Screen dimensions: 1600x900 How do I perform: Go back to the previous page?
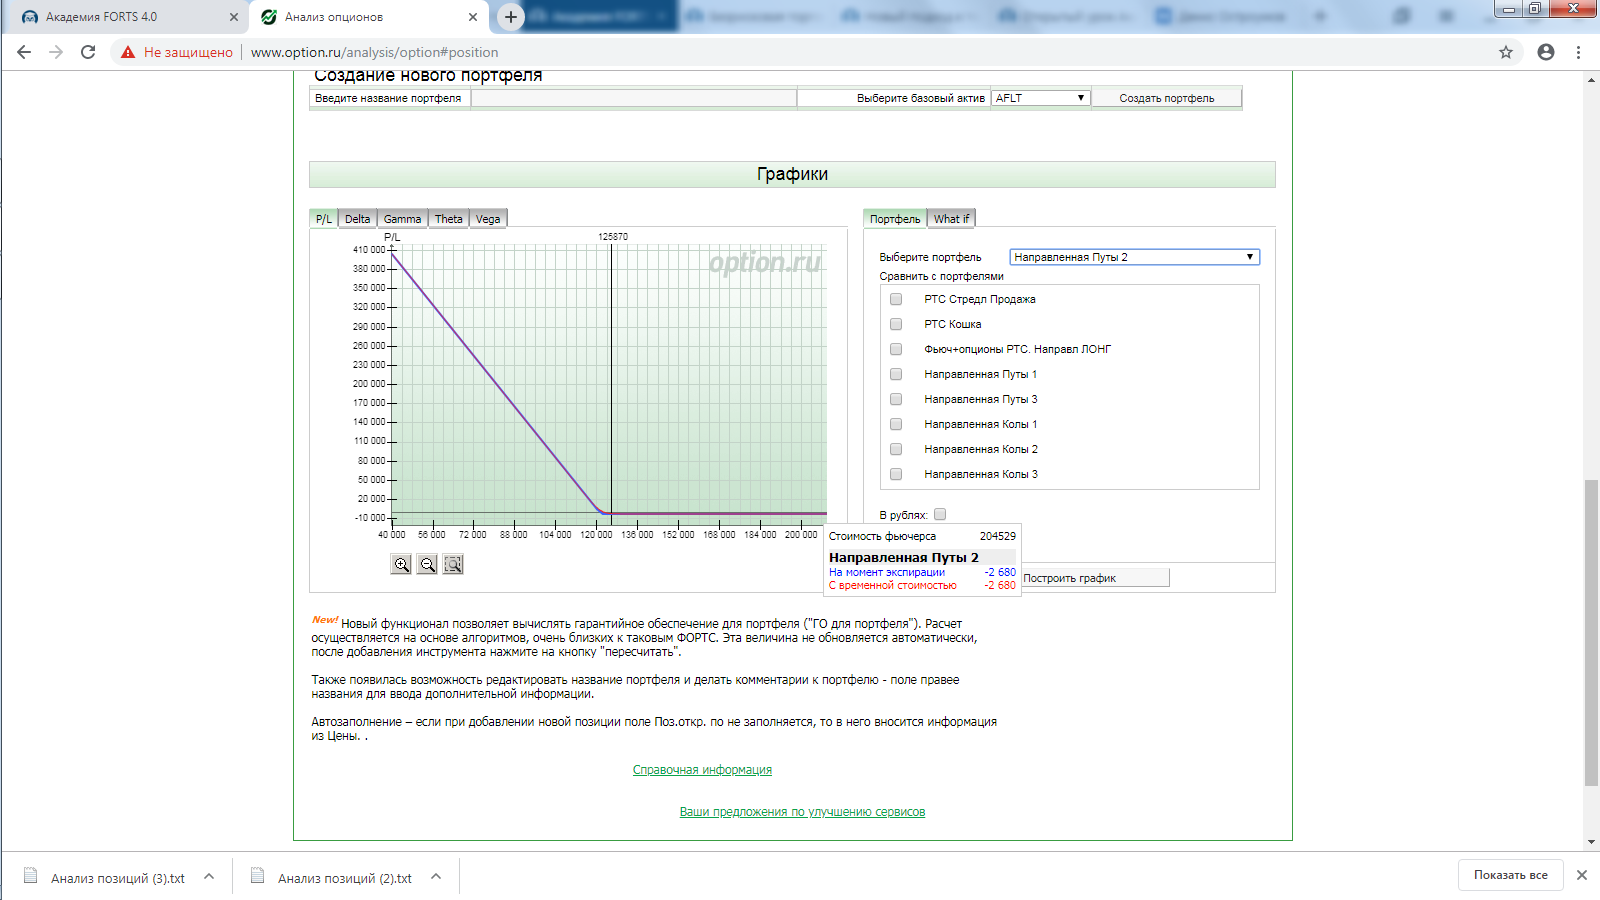pyautogui.click(x=24, y=52)
